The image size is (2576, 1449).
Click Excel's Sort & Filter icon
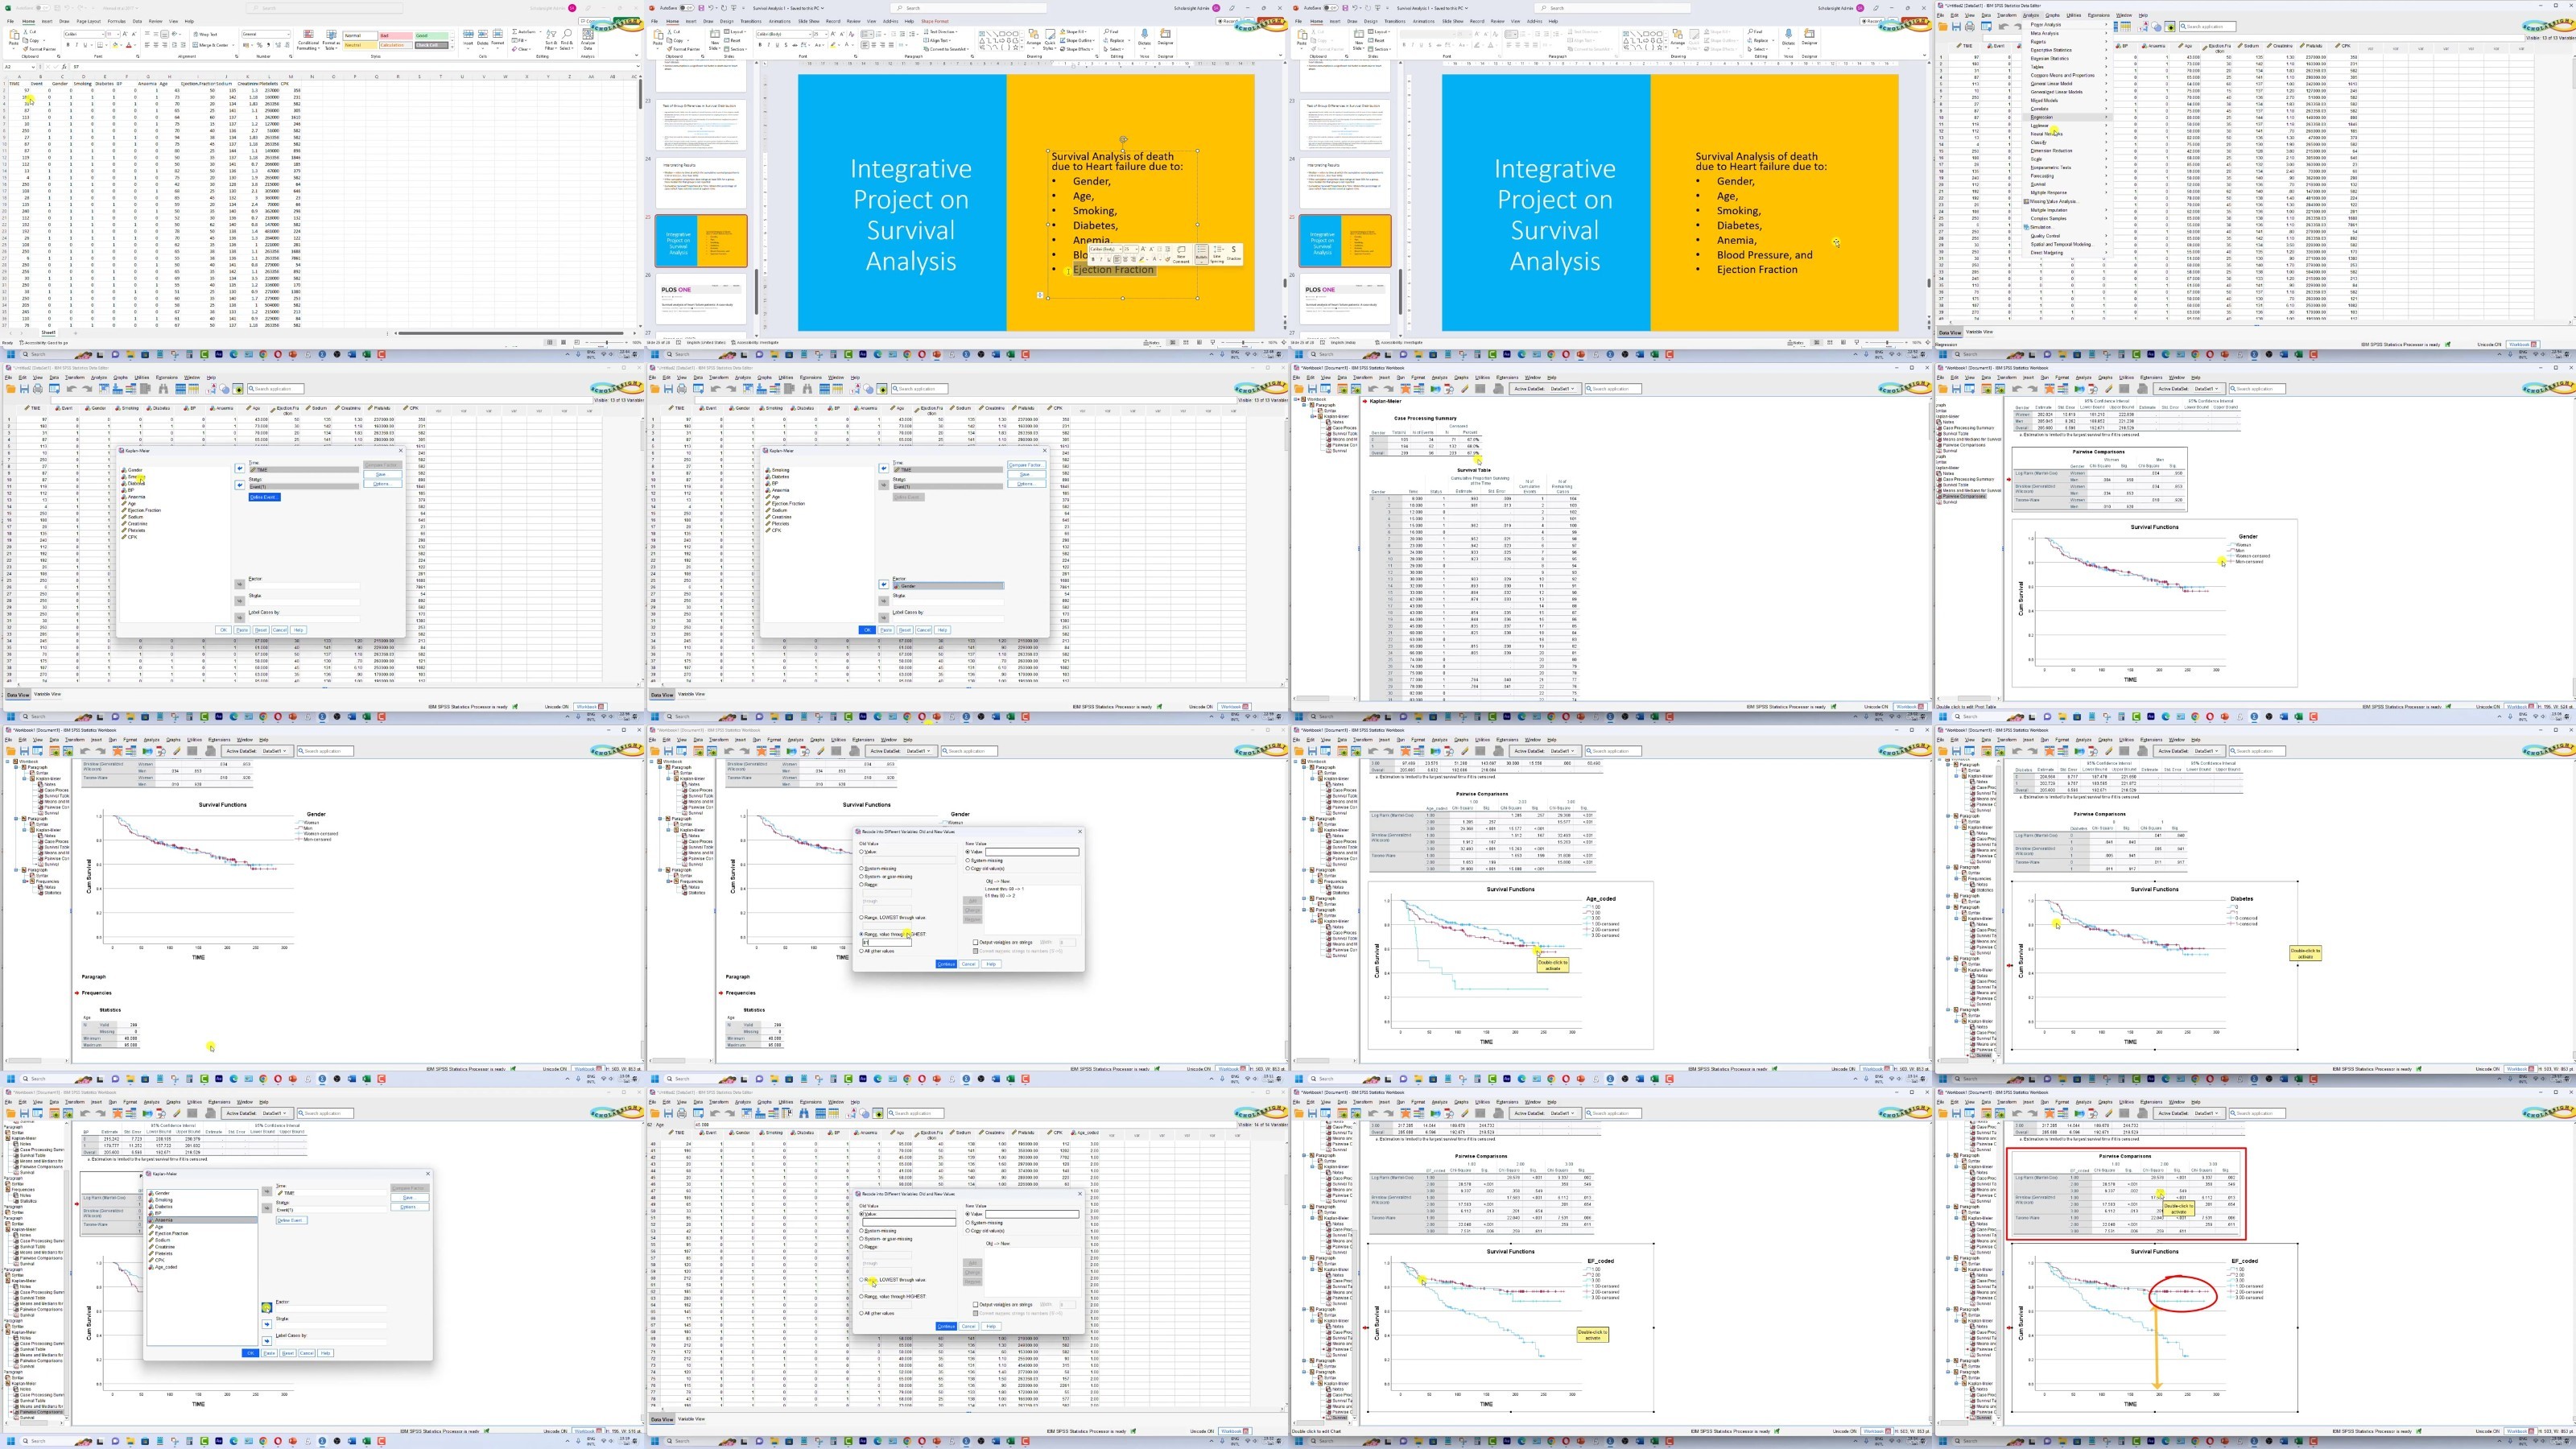[x=551, y=40]
